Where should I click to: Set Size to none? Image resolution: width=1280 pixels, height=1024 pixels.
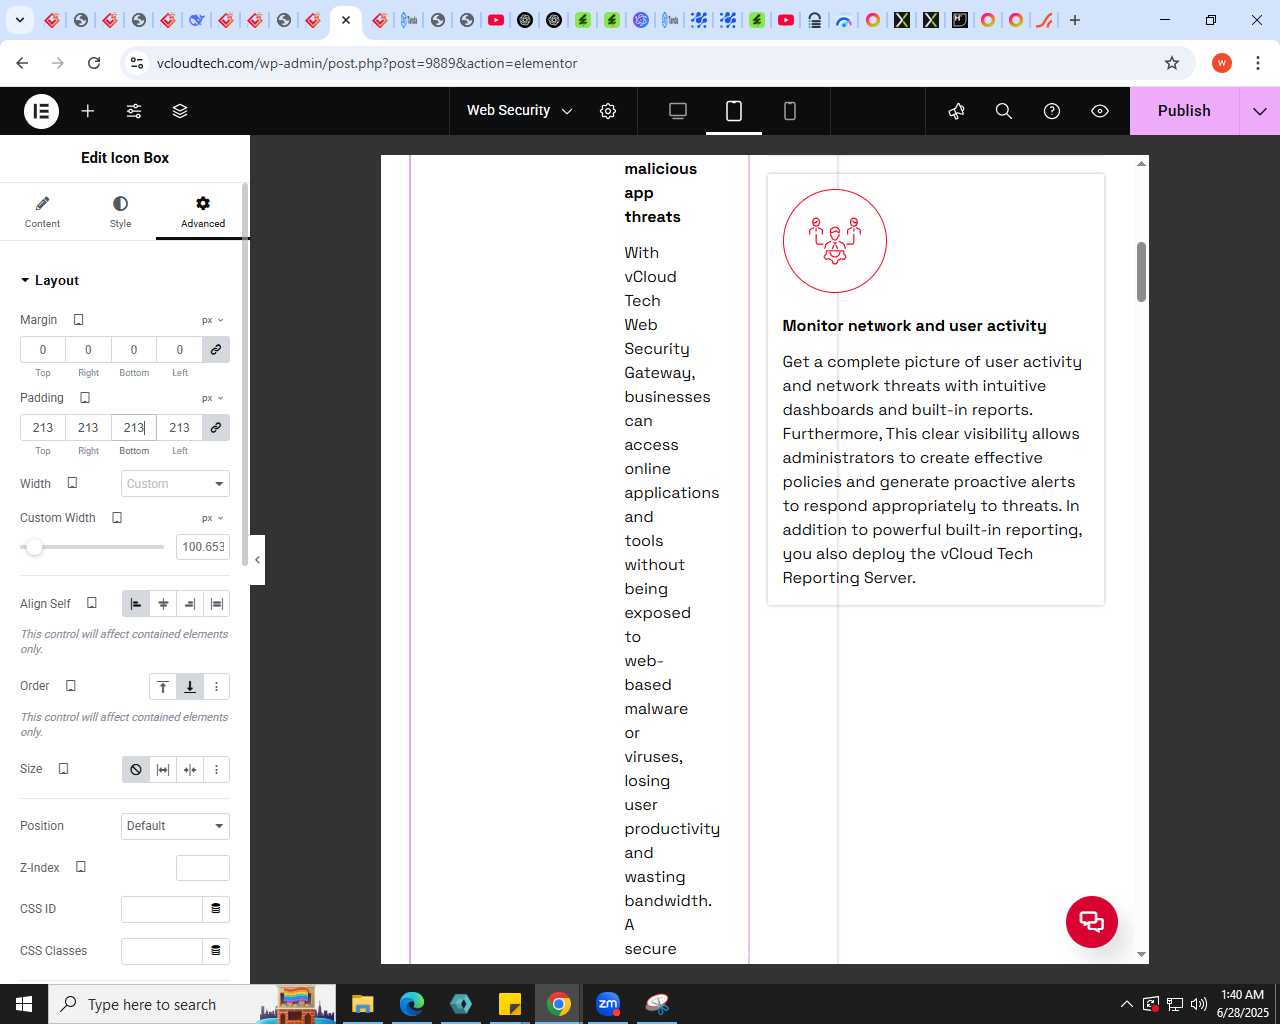(136, 770)
